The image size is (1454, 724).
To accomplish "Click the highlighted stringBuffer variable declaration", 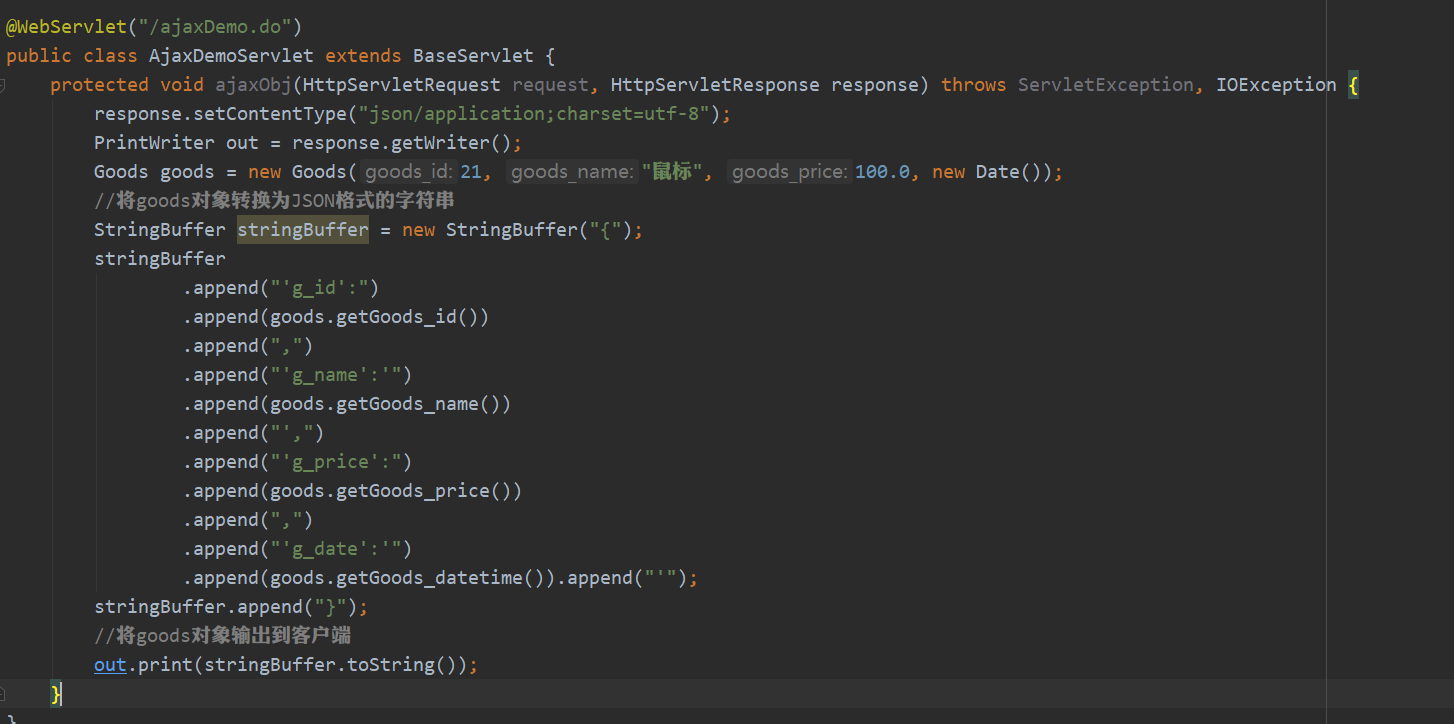I will click(x=303, y=230).
